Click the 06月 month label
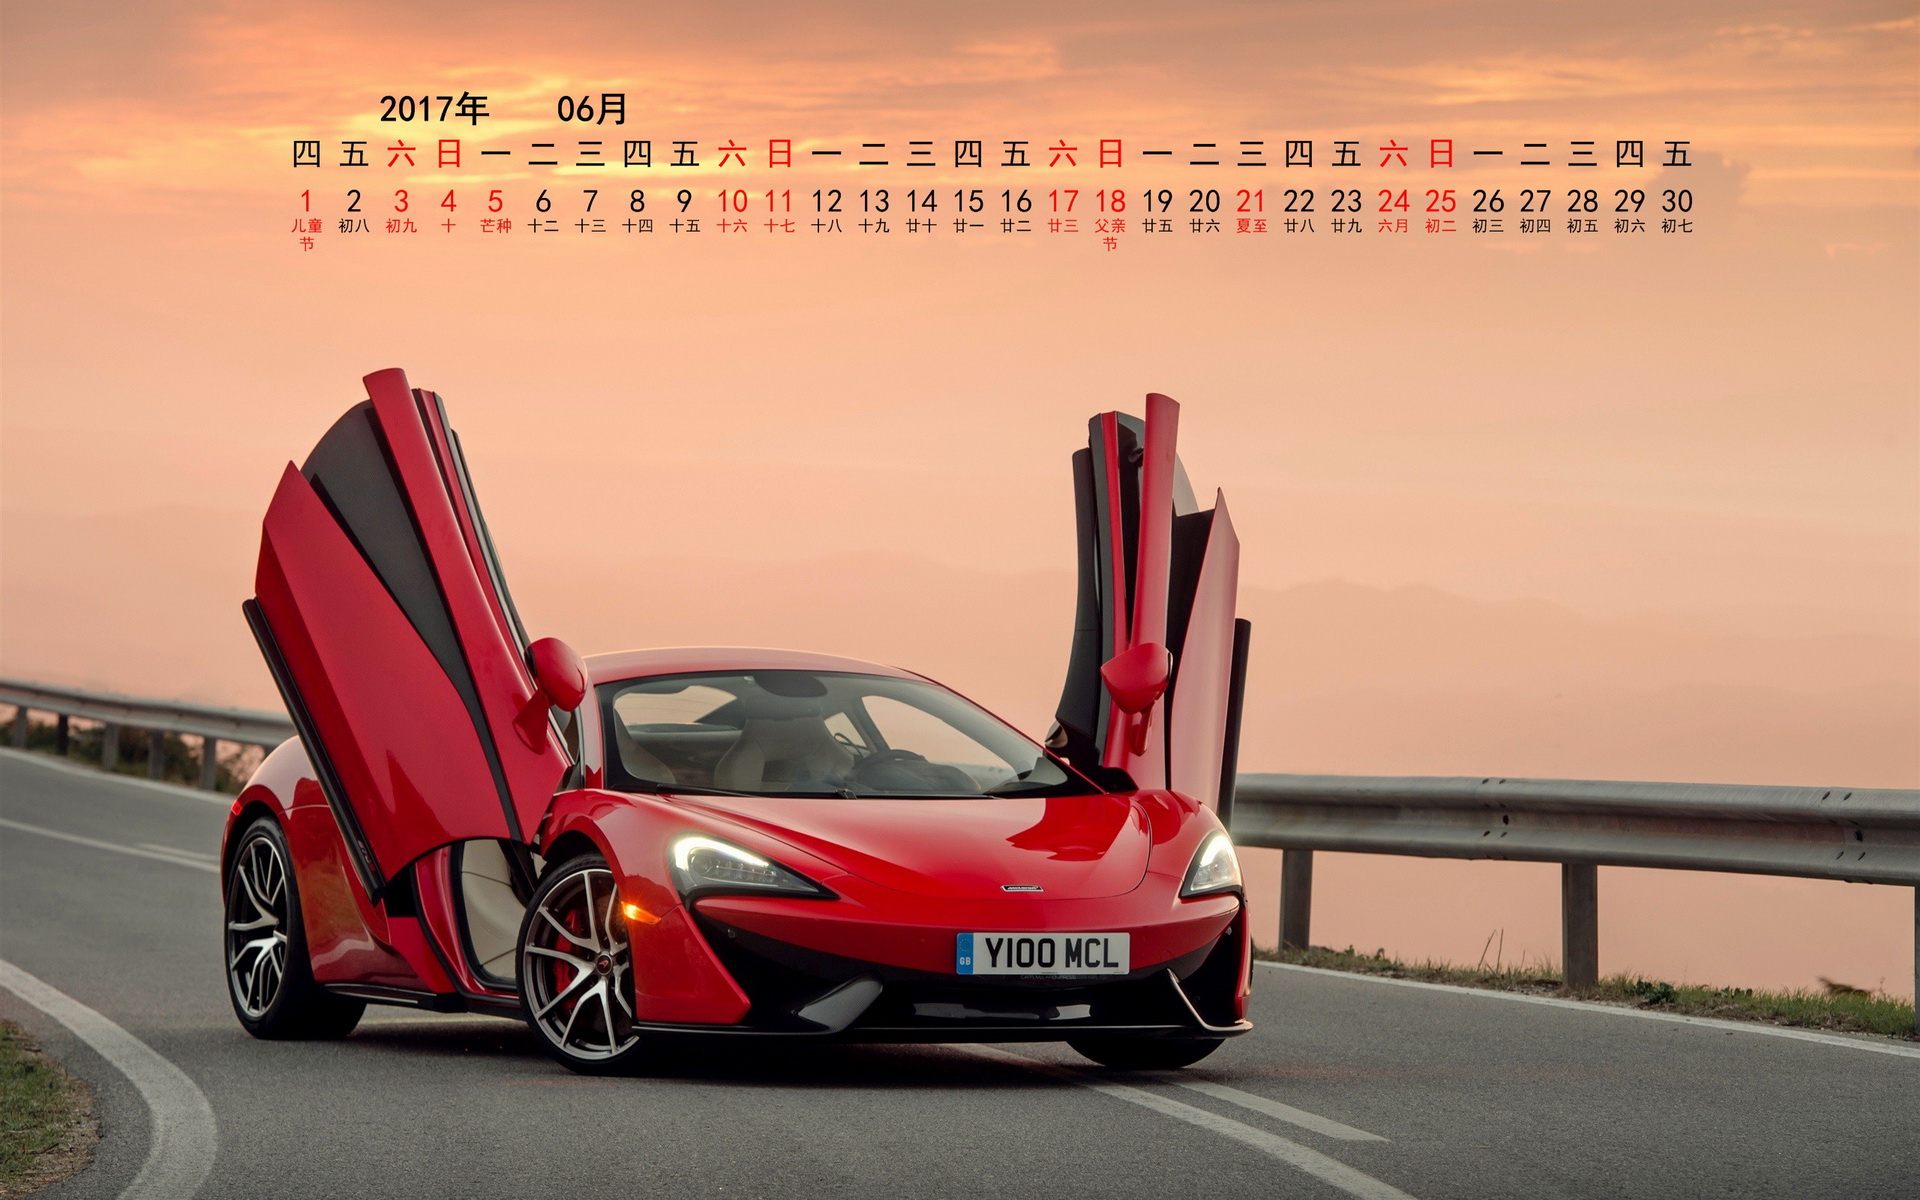The width and height of the screenshot is (1920, 1200). click(592, 108)
